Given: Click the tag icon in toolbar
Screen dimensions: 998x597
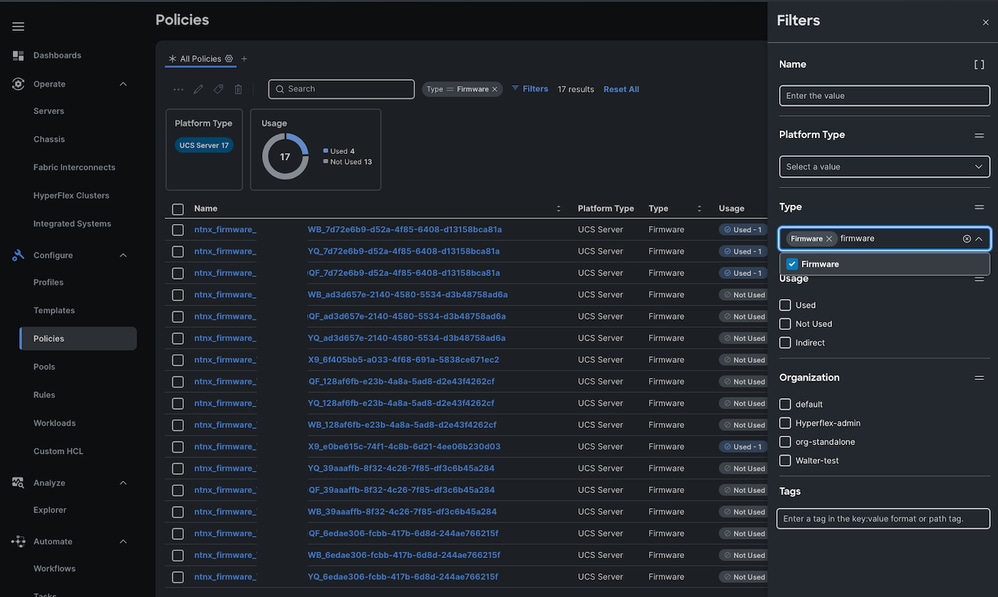Looking at the screenshot, I should tap(218, 89).
